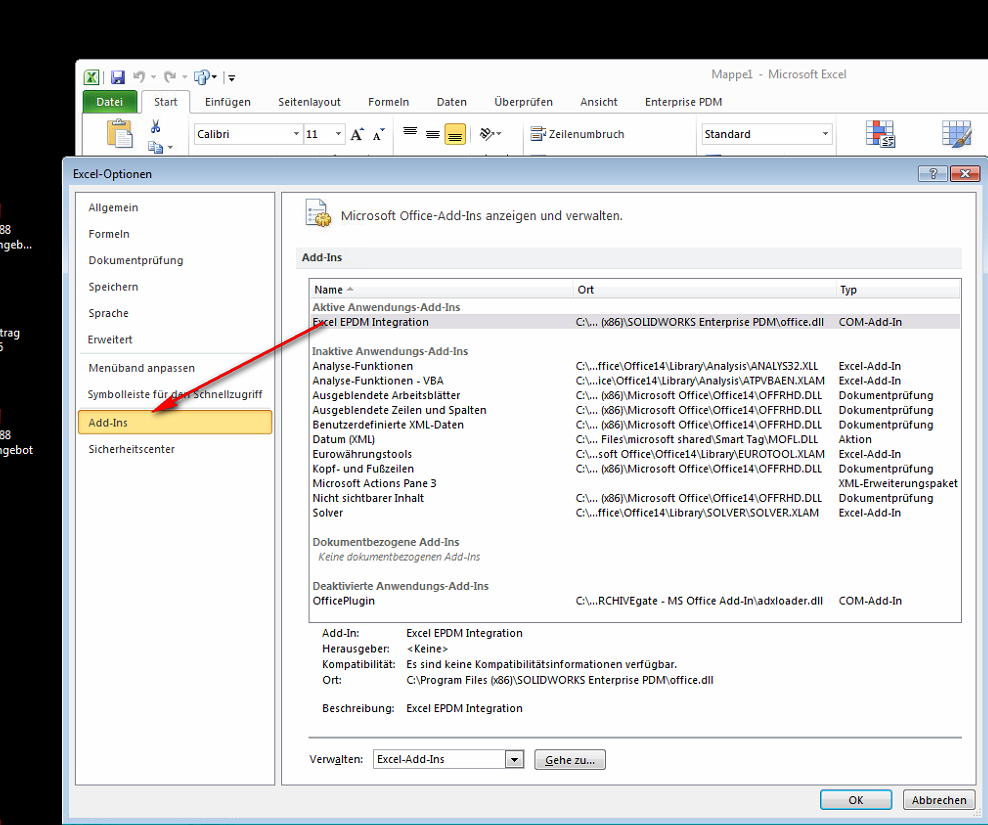Select Analyse-Funktionen add-in row
The width and height of the screenshot is (988, 825).
635,366
